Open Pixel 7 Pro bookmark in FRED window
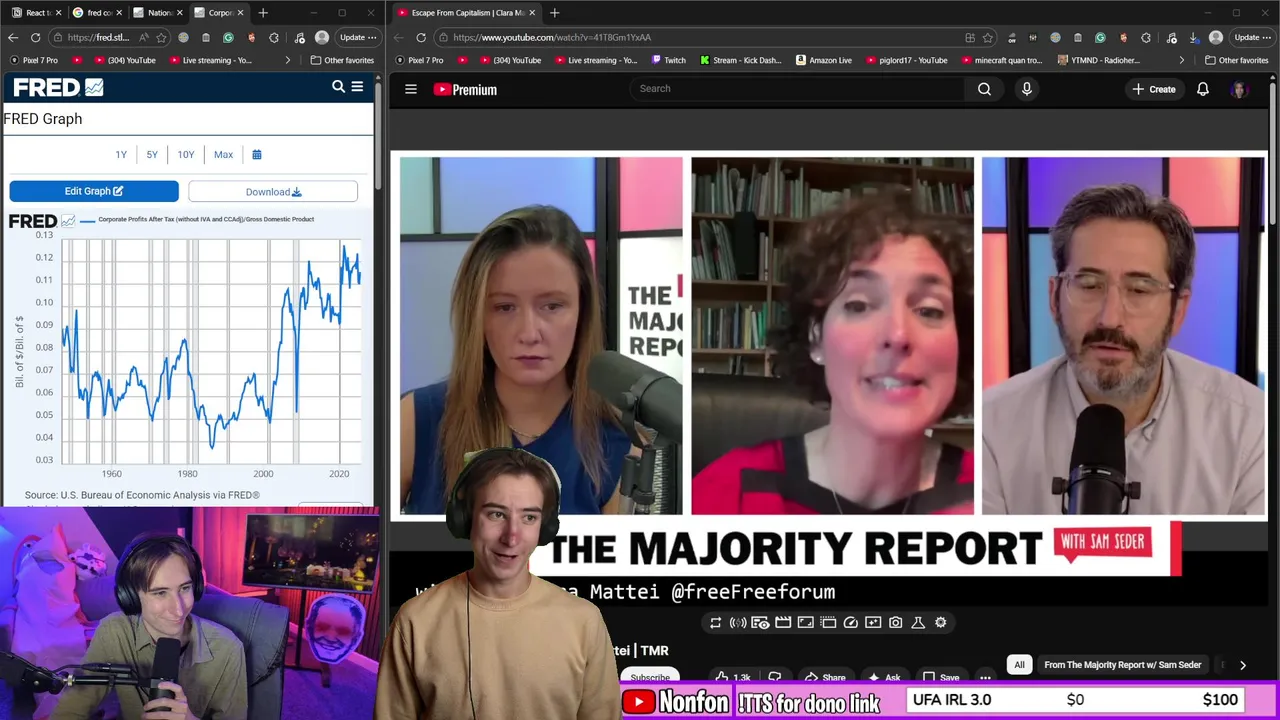The height and width of the screenshot is (720, 1280). pyautogui.click(x=33, y=60)
